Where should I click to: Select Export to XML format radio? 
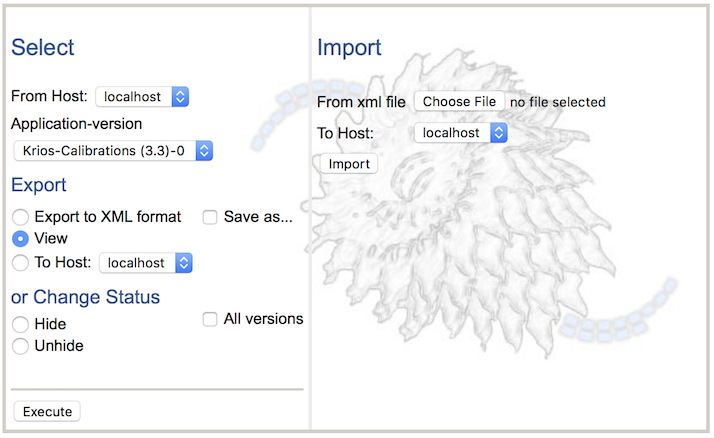(20, 217)
